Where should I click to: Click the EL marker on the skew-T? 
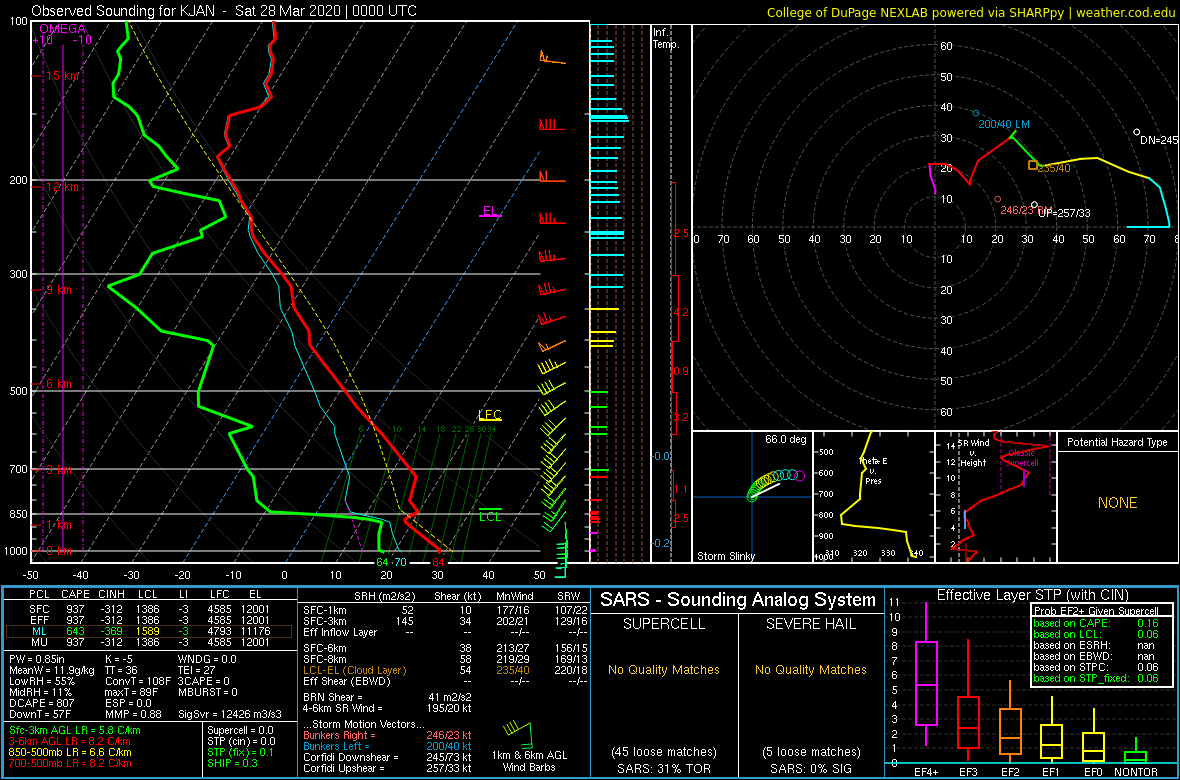[x=491, y=211]
